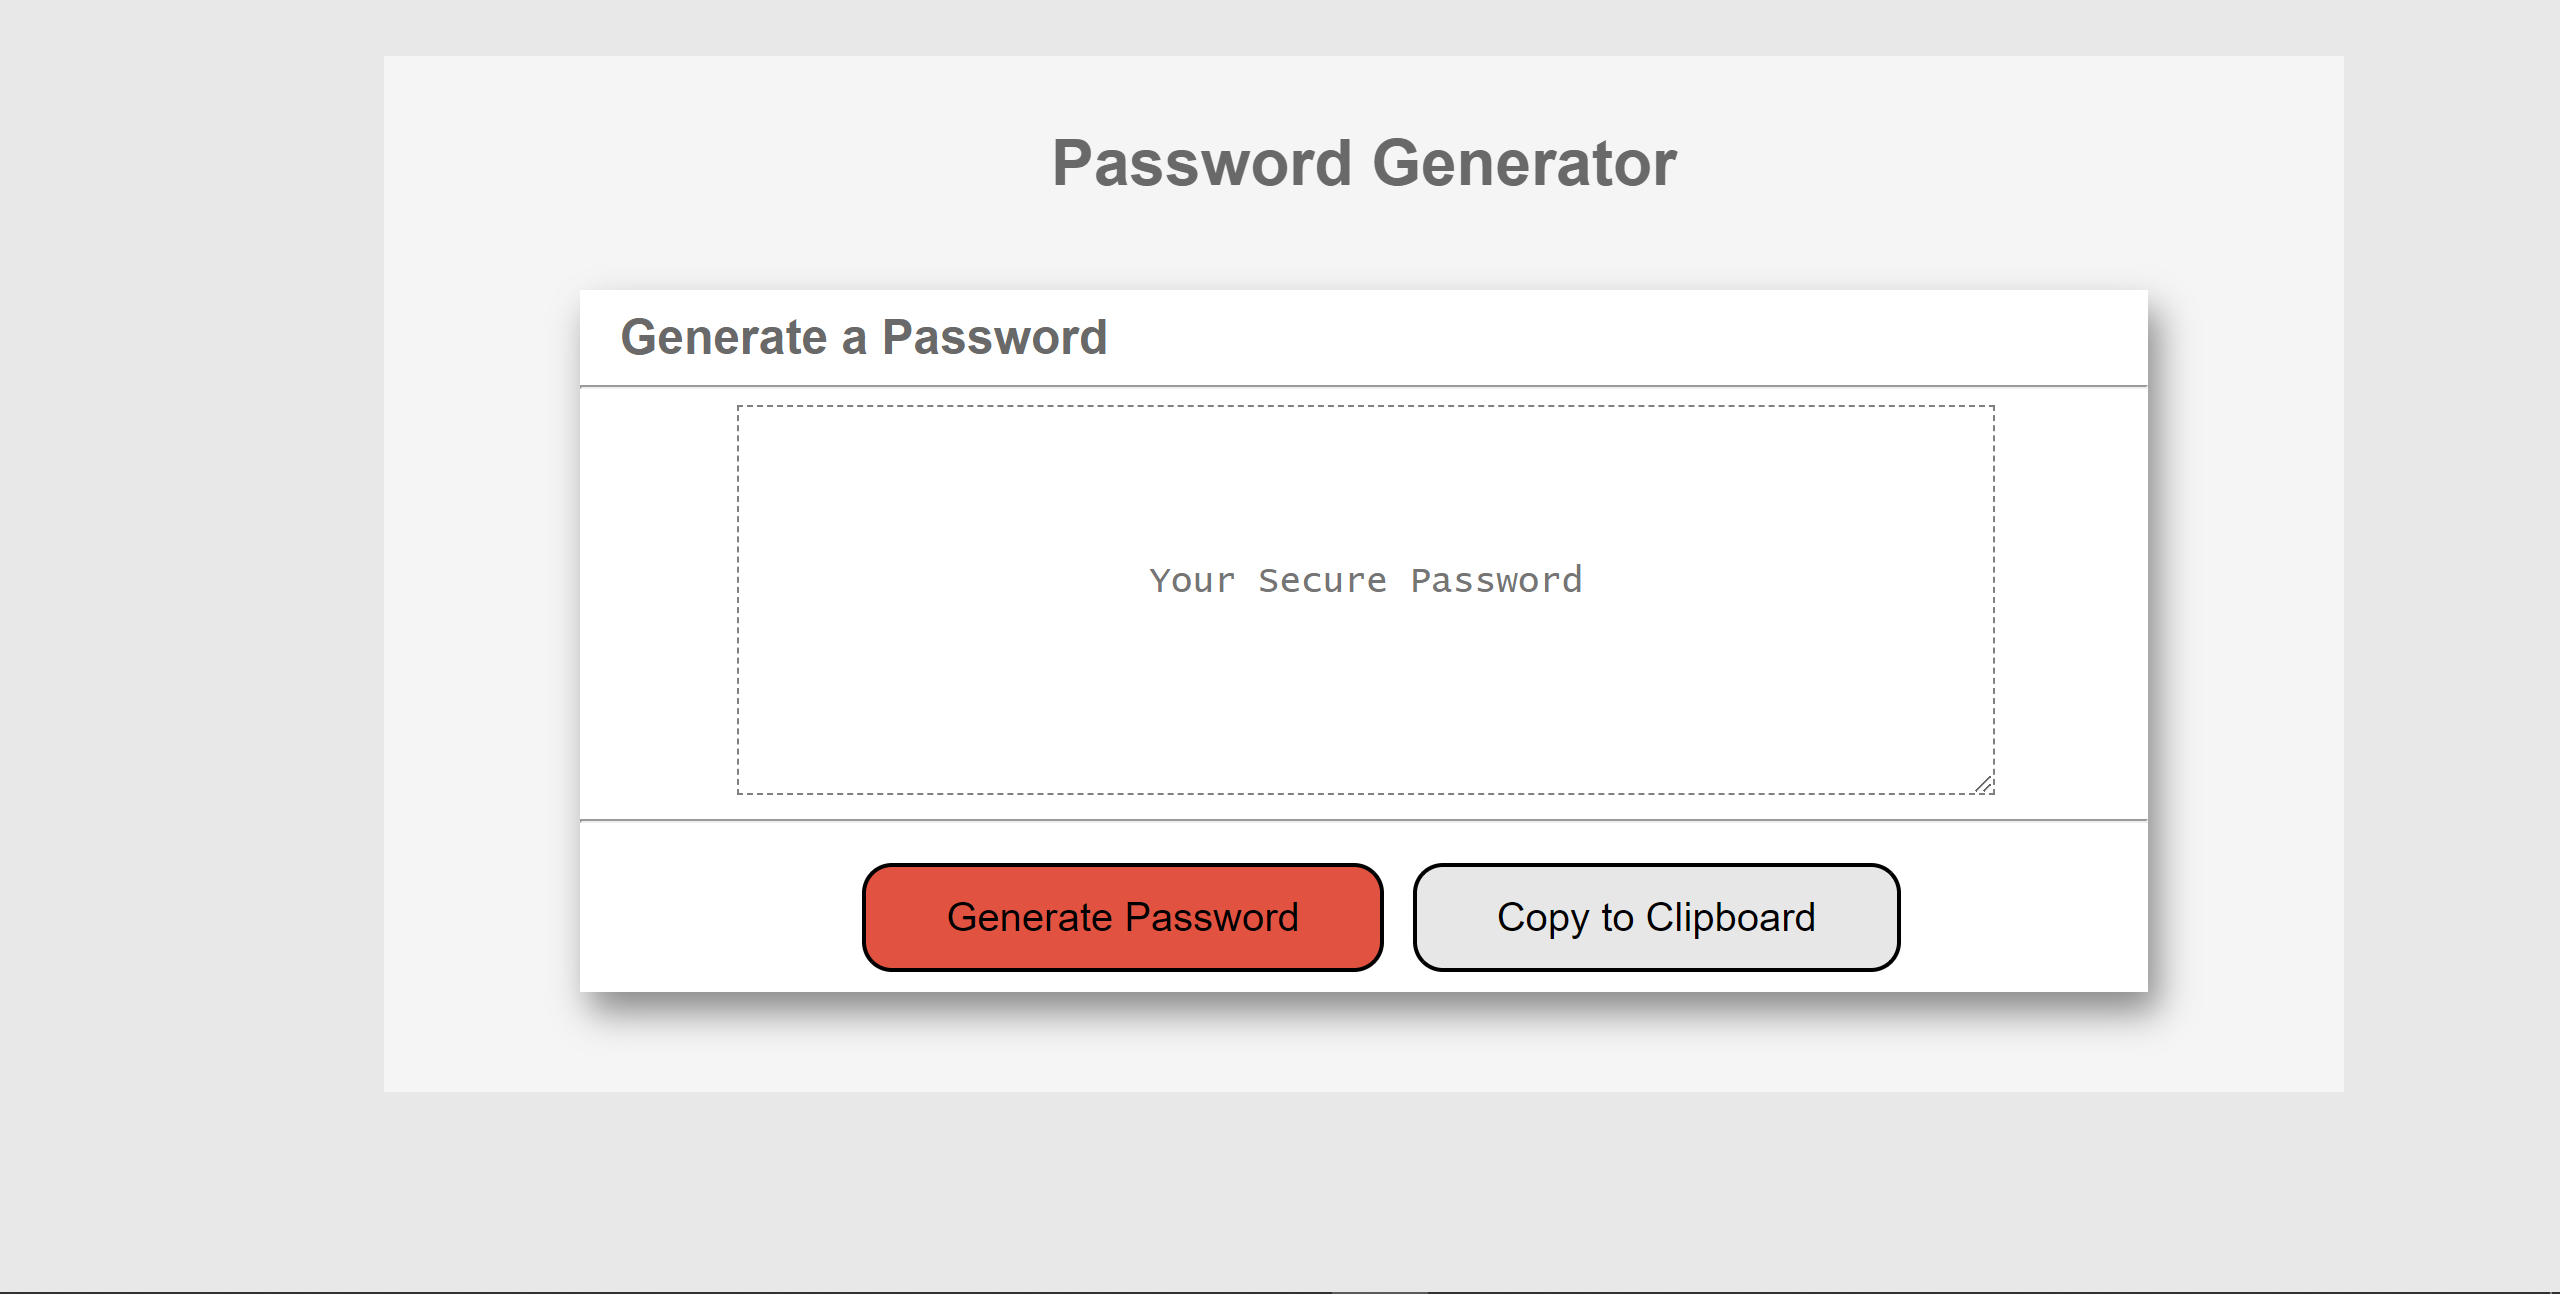Click inside the dashed-border password box
The width and height of the screenshot is (2560, 1294).
pyautogui.click(x=1365, y=680)
